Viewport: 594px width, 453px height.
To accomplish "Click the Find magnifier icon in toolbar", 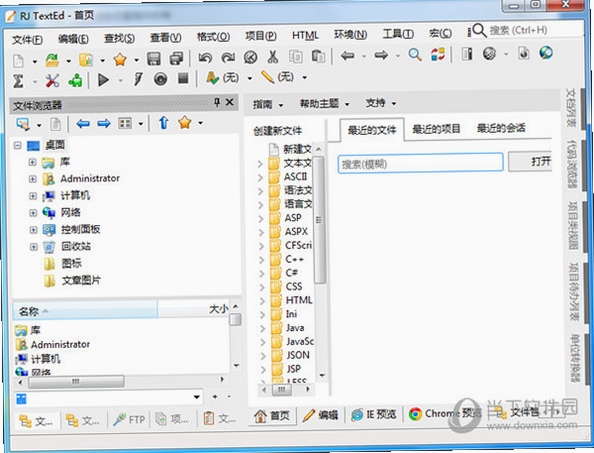I will tap(415, 55).
